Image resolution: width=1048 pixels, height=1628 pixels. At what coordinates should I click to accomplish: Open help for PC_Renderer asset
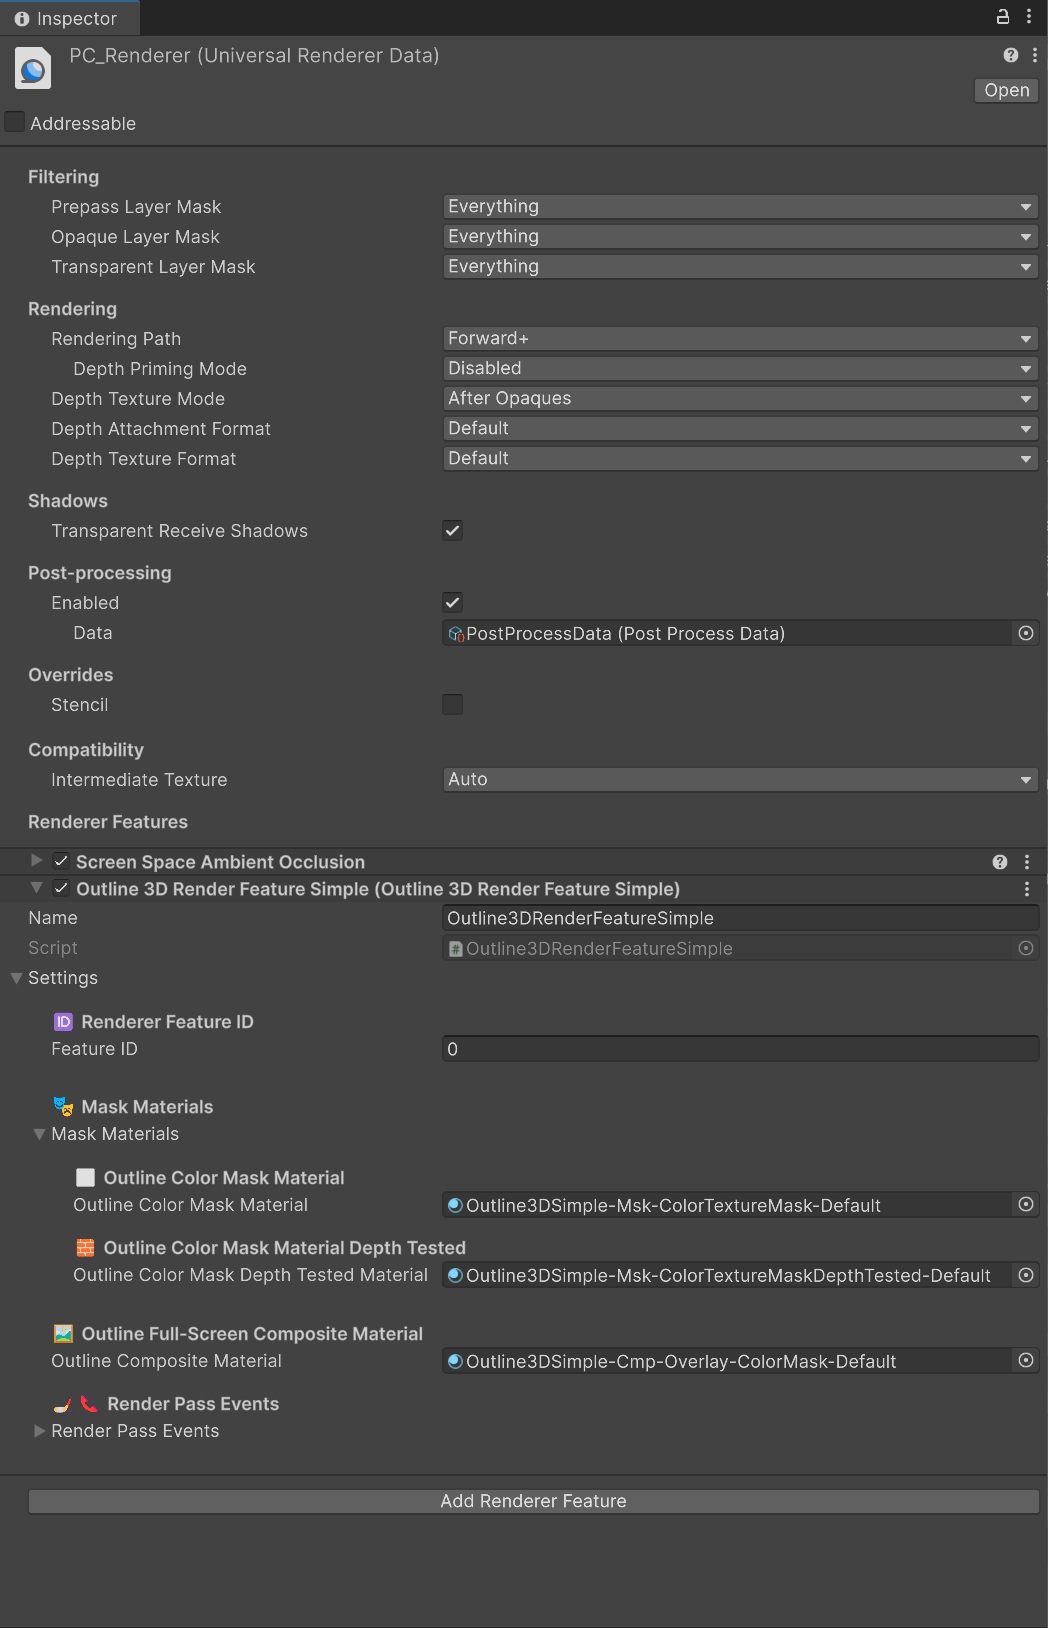(x=1010, y=55)
